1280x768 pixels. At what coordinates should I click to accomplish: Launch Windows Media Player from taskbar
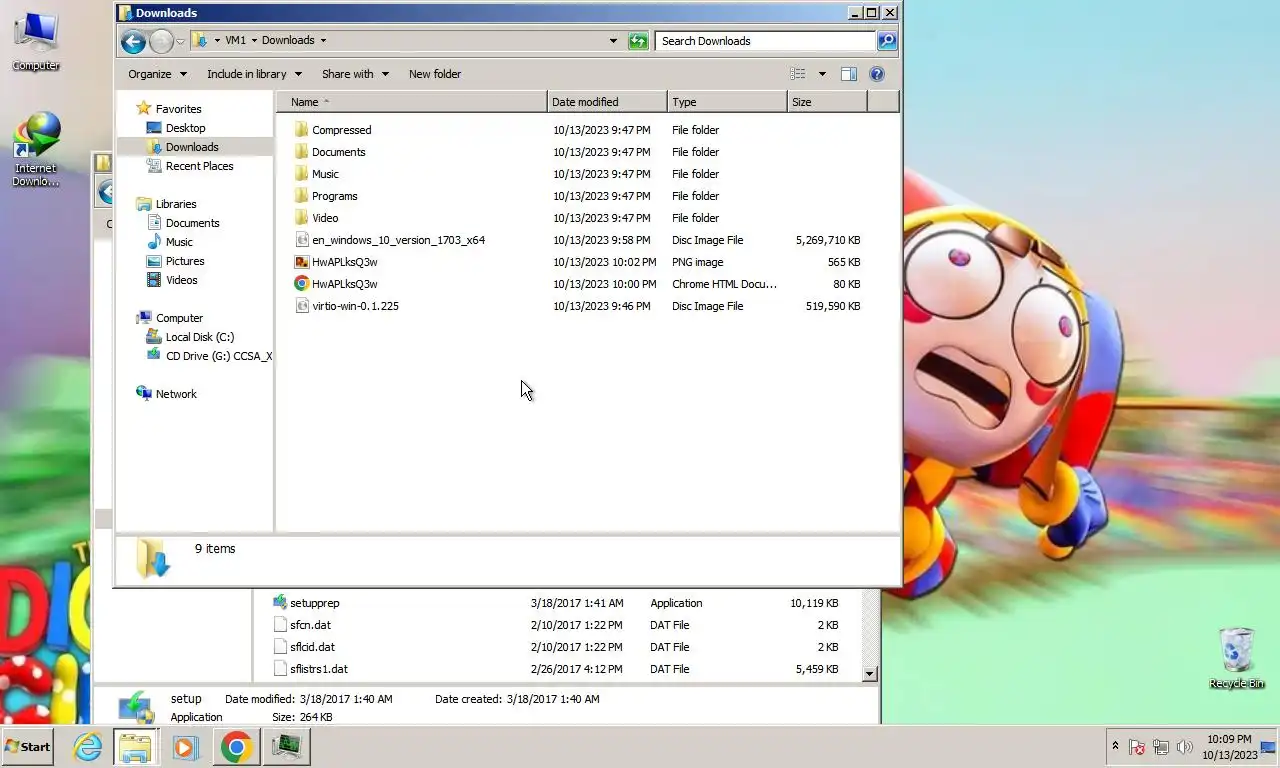point(185,747)
